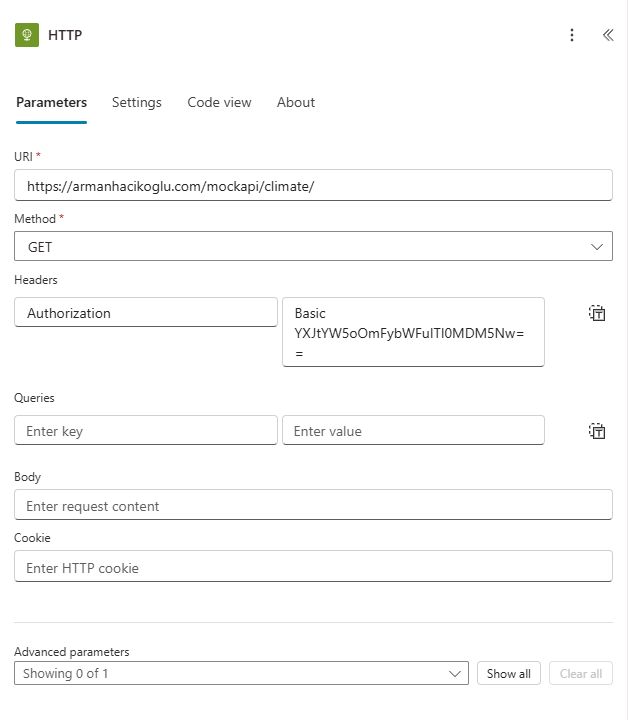Click the Basic header value field
Screen dimensions: 628x720
(413, 332)
